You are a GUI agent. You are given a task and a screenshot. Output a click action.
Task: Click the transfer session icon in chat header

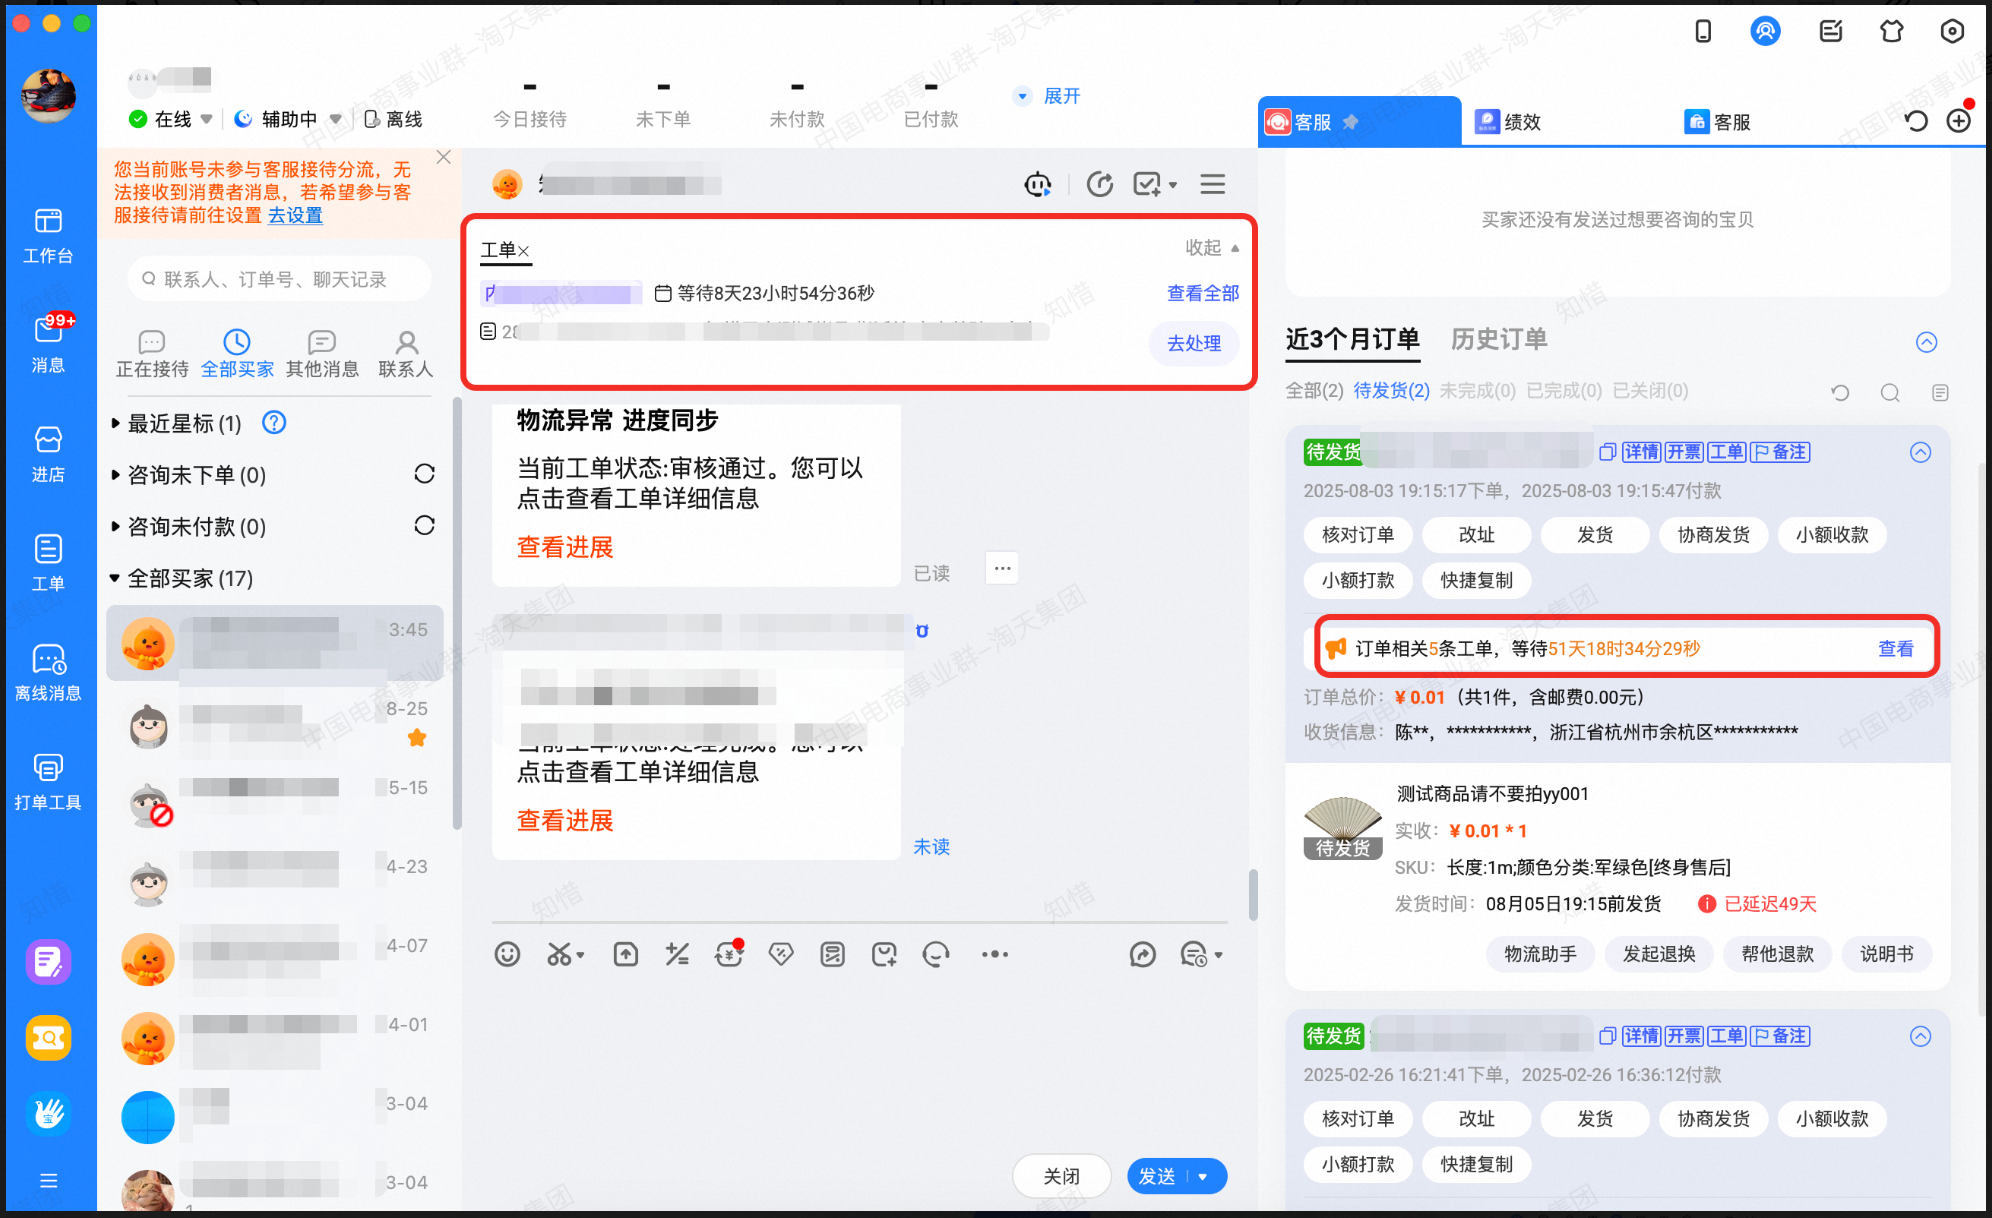(x=1100, y=184)
